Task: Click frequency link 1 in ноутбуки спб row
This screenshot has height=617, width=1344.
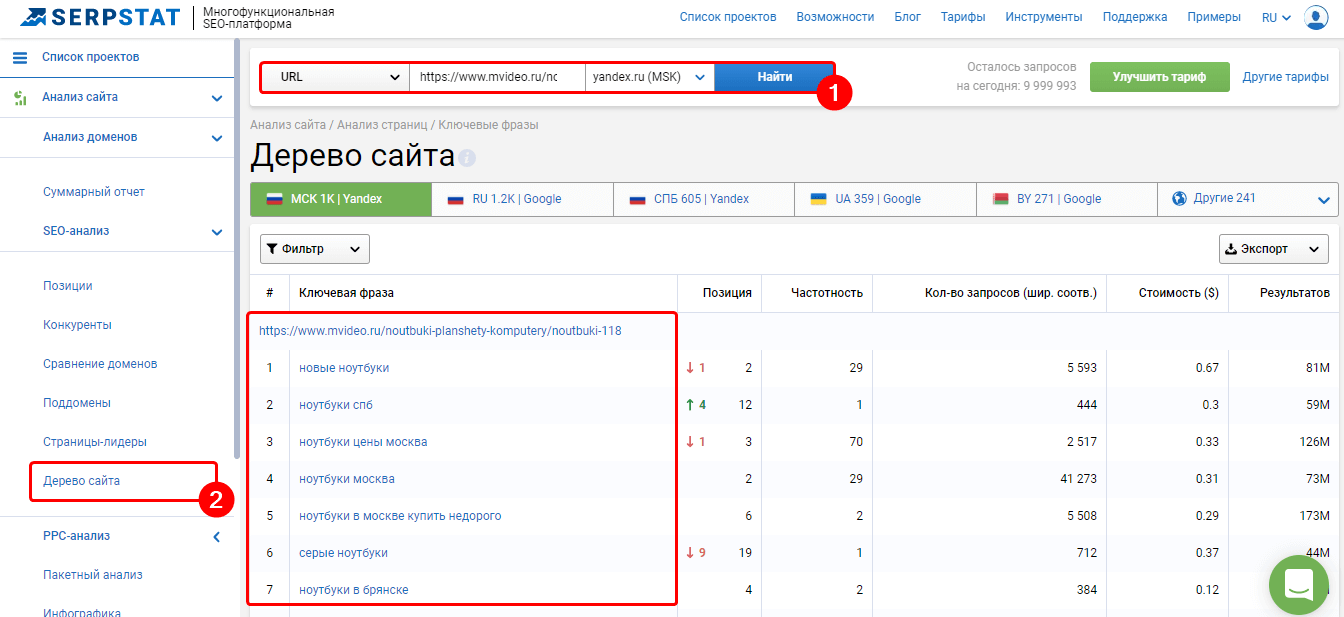Action: point(859,405)
